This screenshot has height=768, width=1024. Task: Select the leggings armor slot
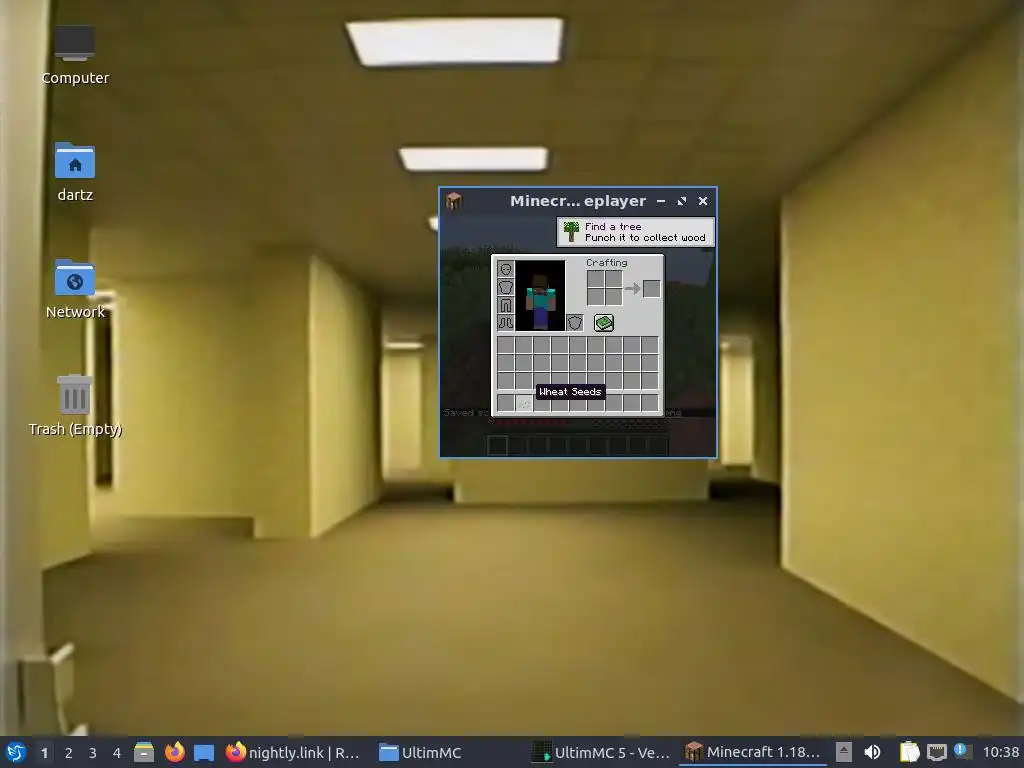point(505,304)
